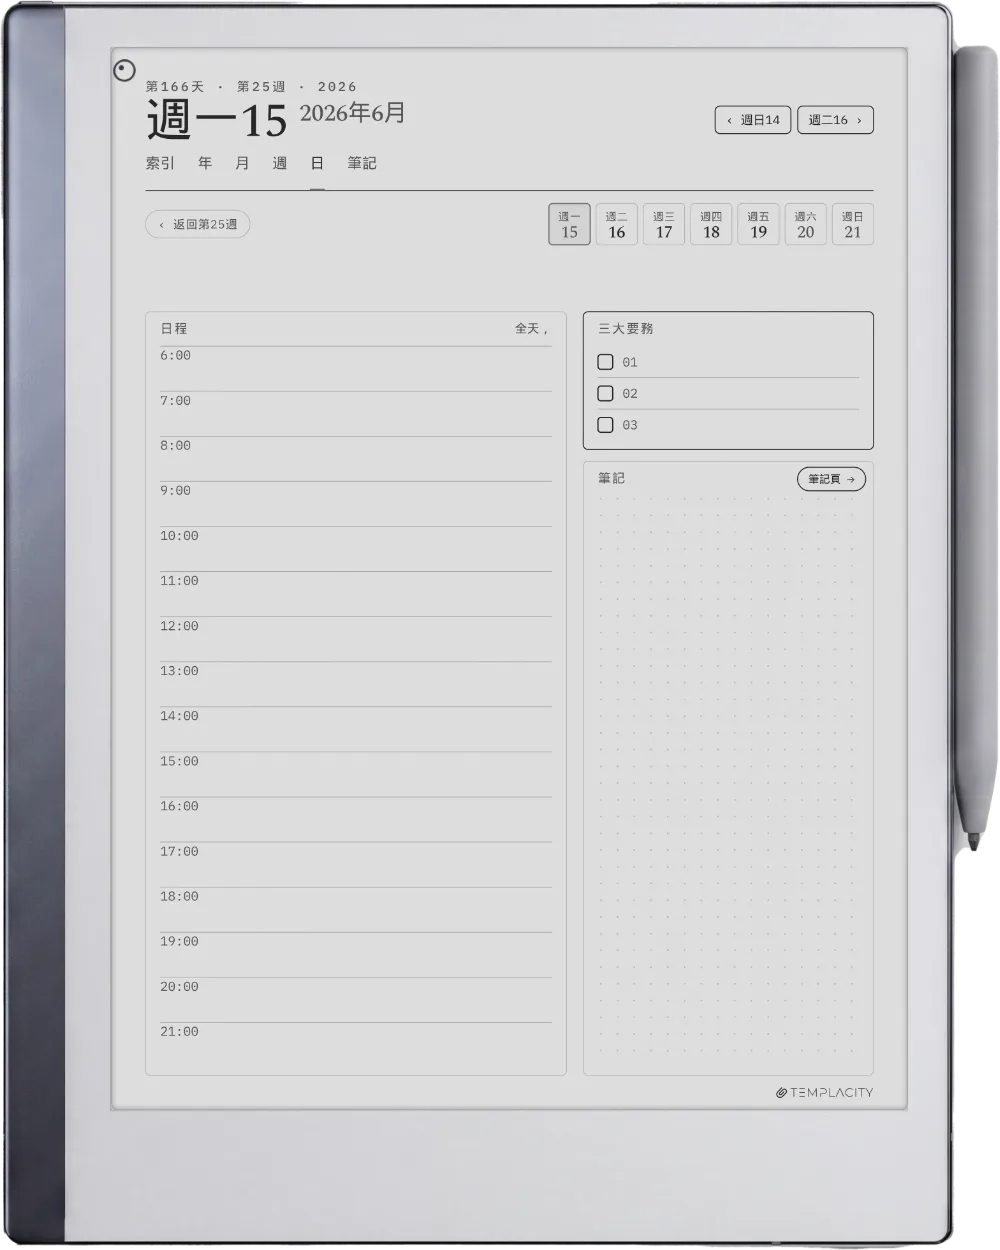Tap the 12:00 schedule row
This screenshot has height=1250, width=1000.
pyautogui.click(x=356, y=639)
